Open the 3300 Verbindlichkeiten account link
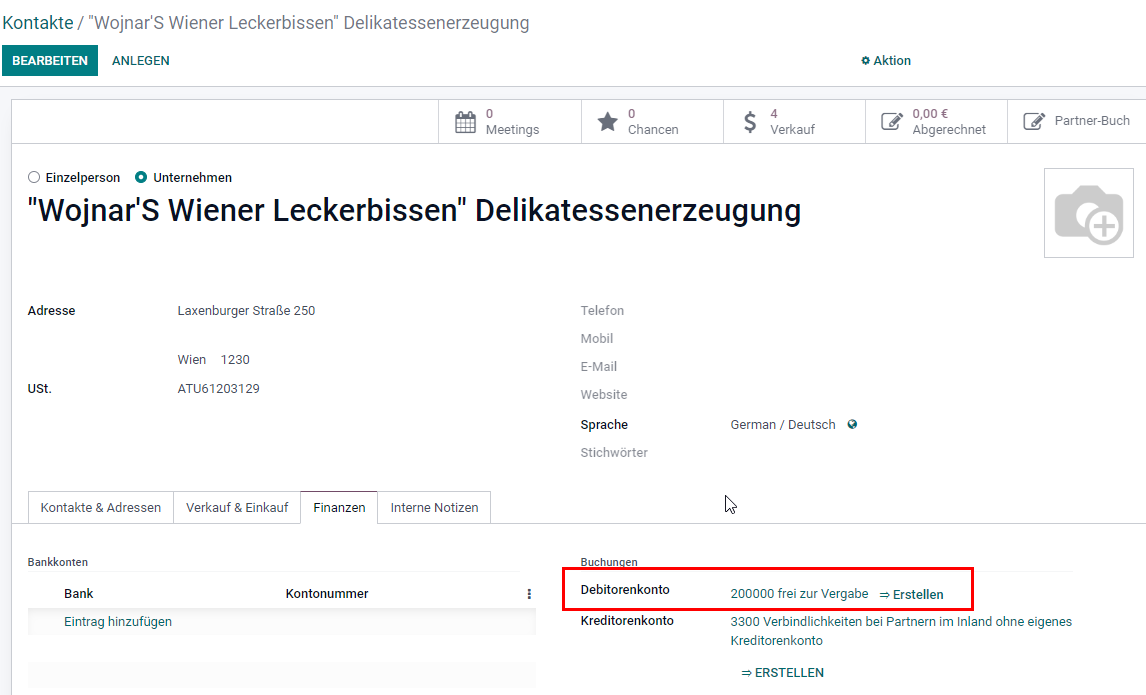The width and height of the screenshot is (1146, 695). 901,631
